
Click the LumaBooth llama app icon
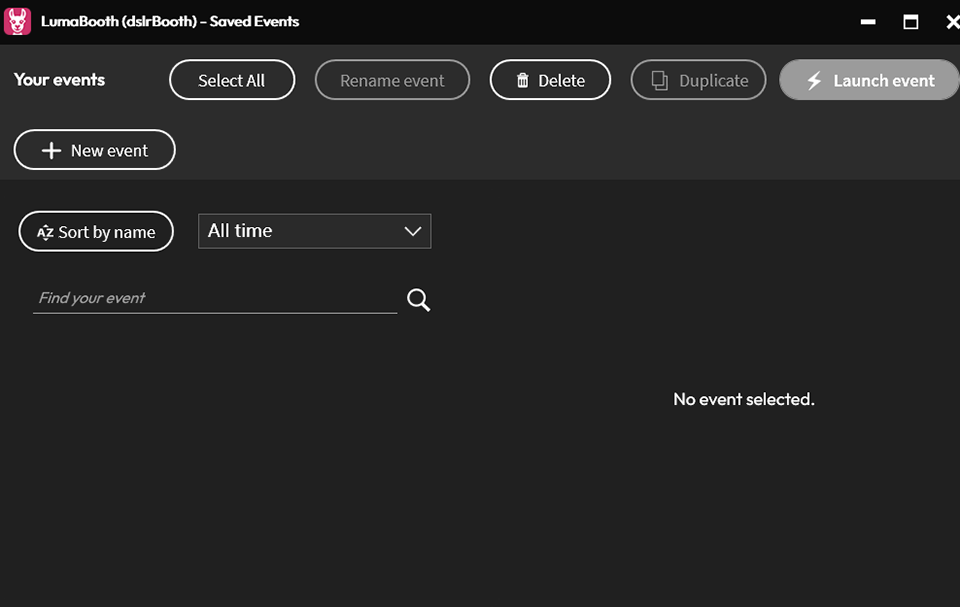tap(17, 21)
